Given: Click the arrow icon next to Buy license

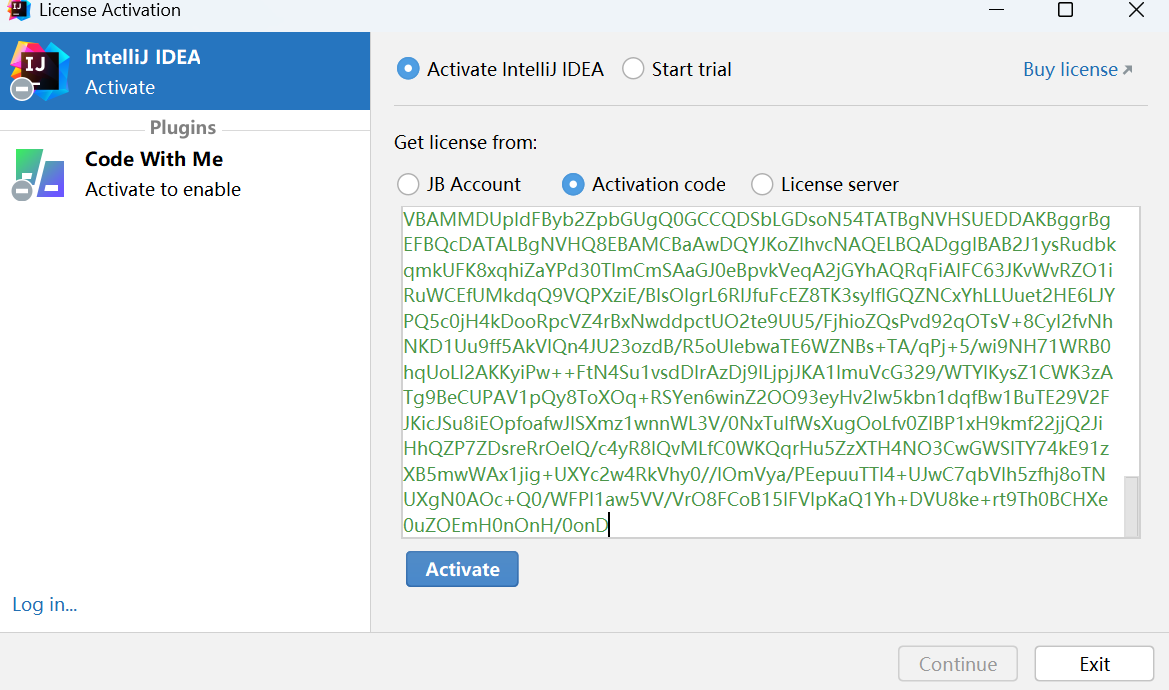Looking at the screenshot, I should click(x=1127, y=69).
